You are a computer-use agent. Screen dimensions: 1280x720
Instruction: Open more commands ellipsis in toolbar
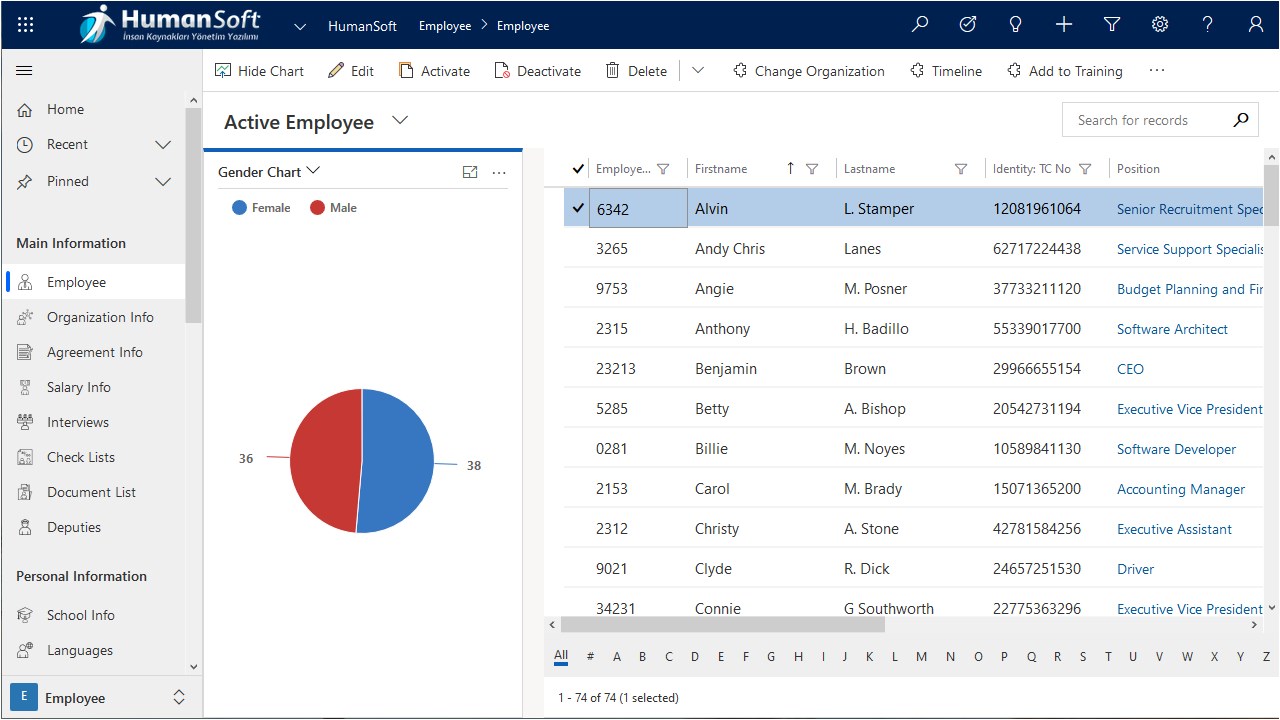click(1157, 71)
